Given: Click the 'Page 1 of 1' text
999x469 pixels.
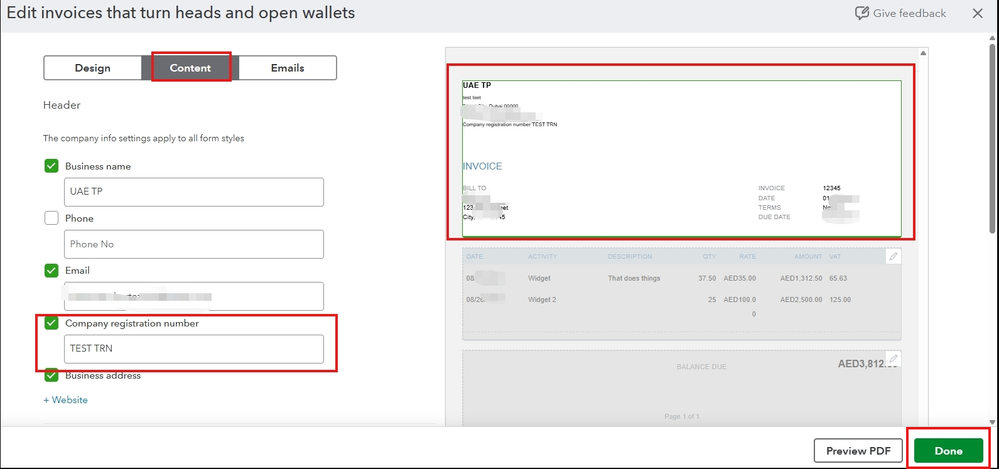Looking at the screenshot, I should point(682,417).
